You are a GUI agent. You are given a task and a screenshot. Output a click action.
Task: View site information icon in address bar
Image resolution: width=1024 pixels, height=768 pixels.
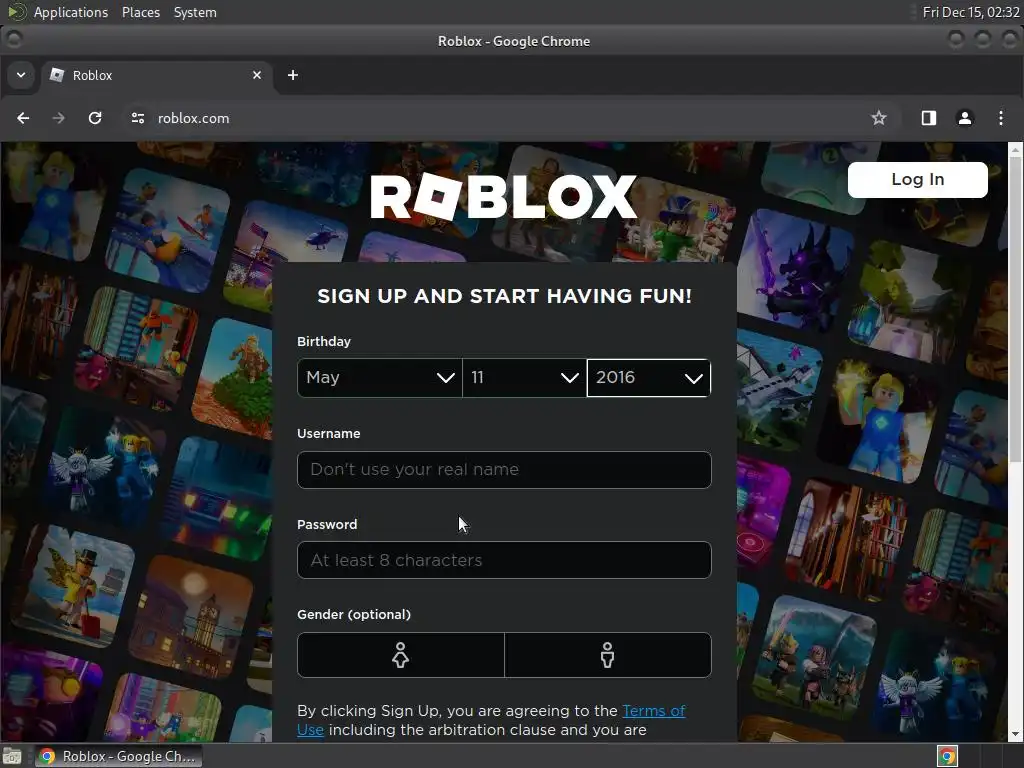[x=138, y=118]
